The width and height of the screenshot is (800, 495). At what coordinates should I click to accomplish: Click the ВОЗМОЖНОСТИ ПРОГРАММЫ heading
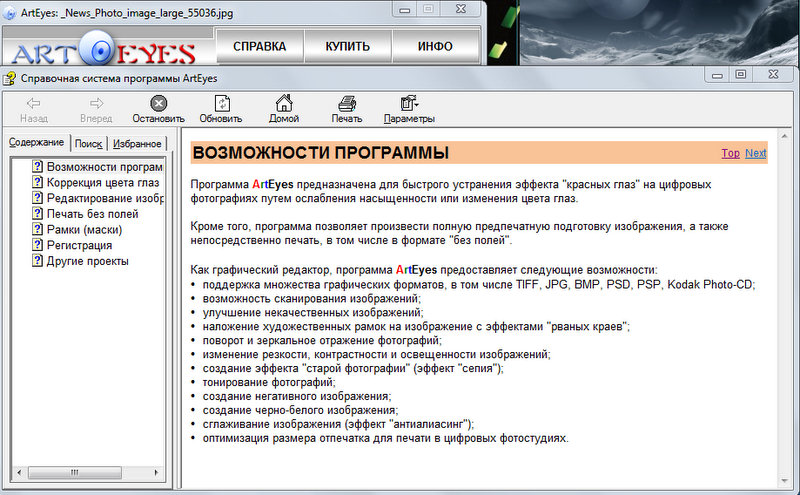pyautogui.click(x=321, y=153)
